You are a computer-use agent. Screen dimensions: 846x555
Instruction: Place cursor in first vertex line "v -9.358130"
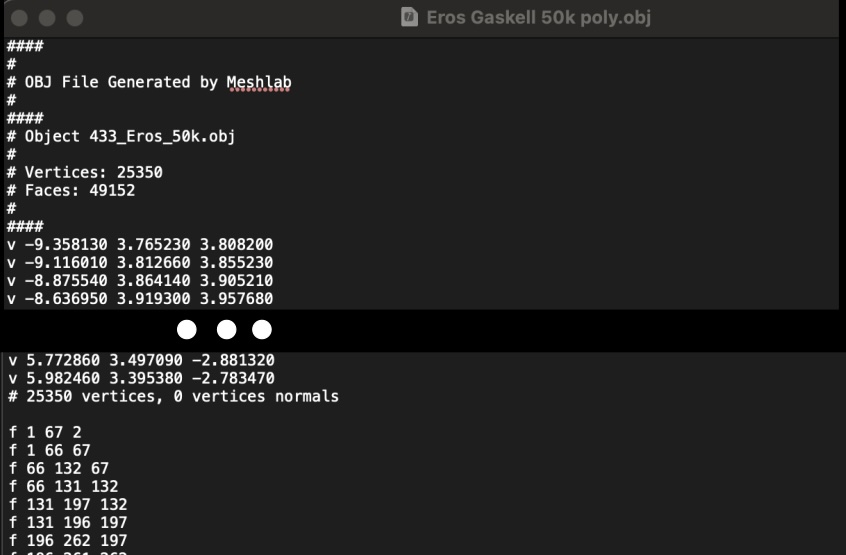(139, 244)
